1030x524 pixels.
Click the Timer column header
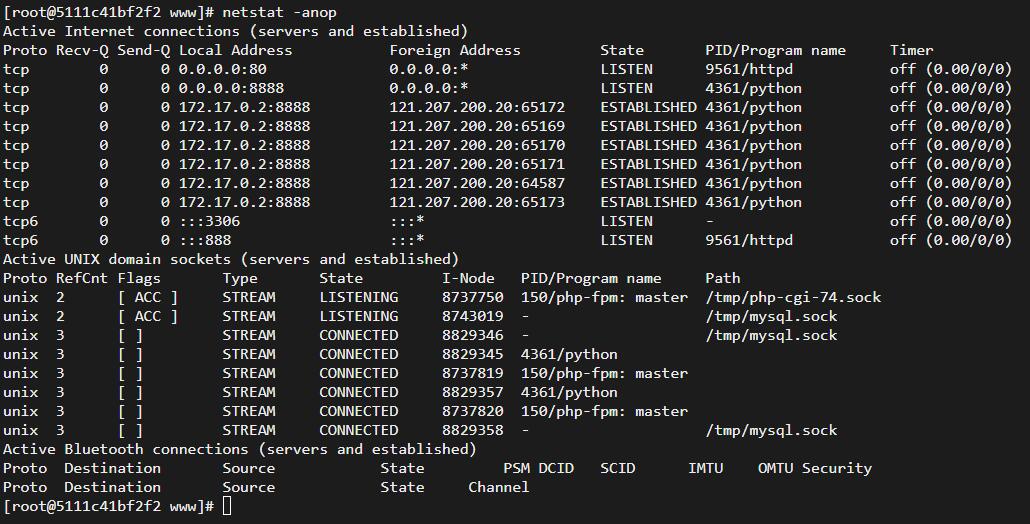pyautogui.click(x=911, y=50)
